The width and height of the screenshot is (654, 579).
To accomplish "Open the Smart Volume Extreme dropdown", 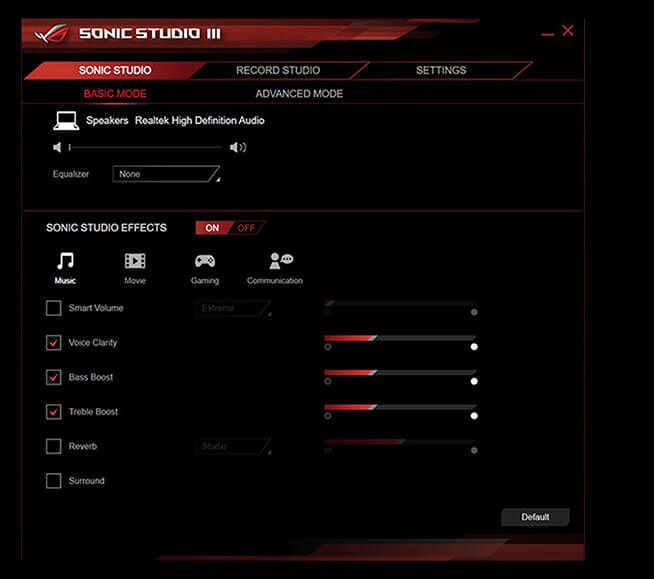I will click(x=234, y=308).
